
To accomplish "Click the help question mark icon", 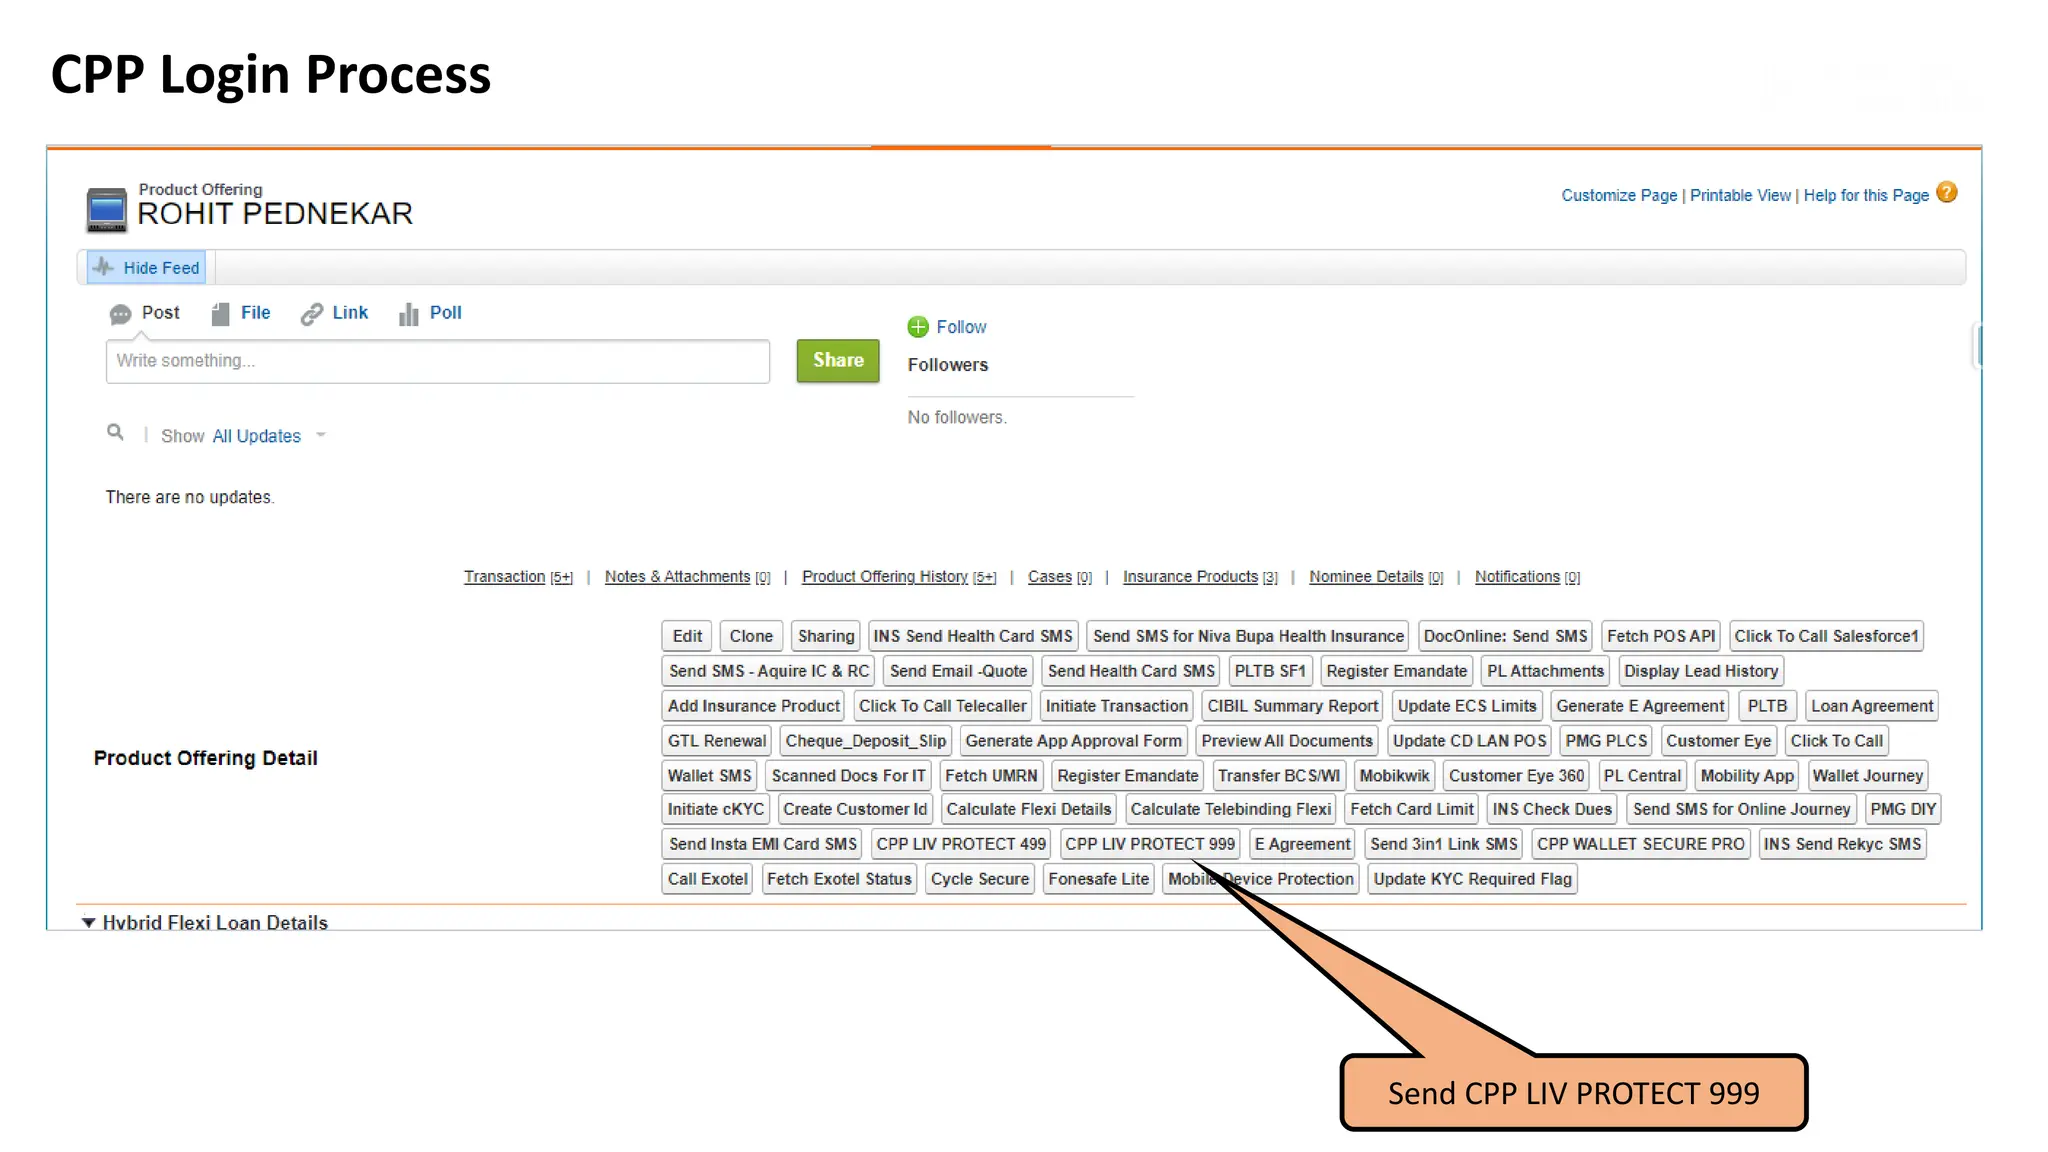I will [x=1946, y=193].
